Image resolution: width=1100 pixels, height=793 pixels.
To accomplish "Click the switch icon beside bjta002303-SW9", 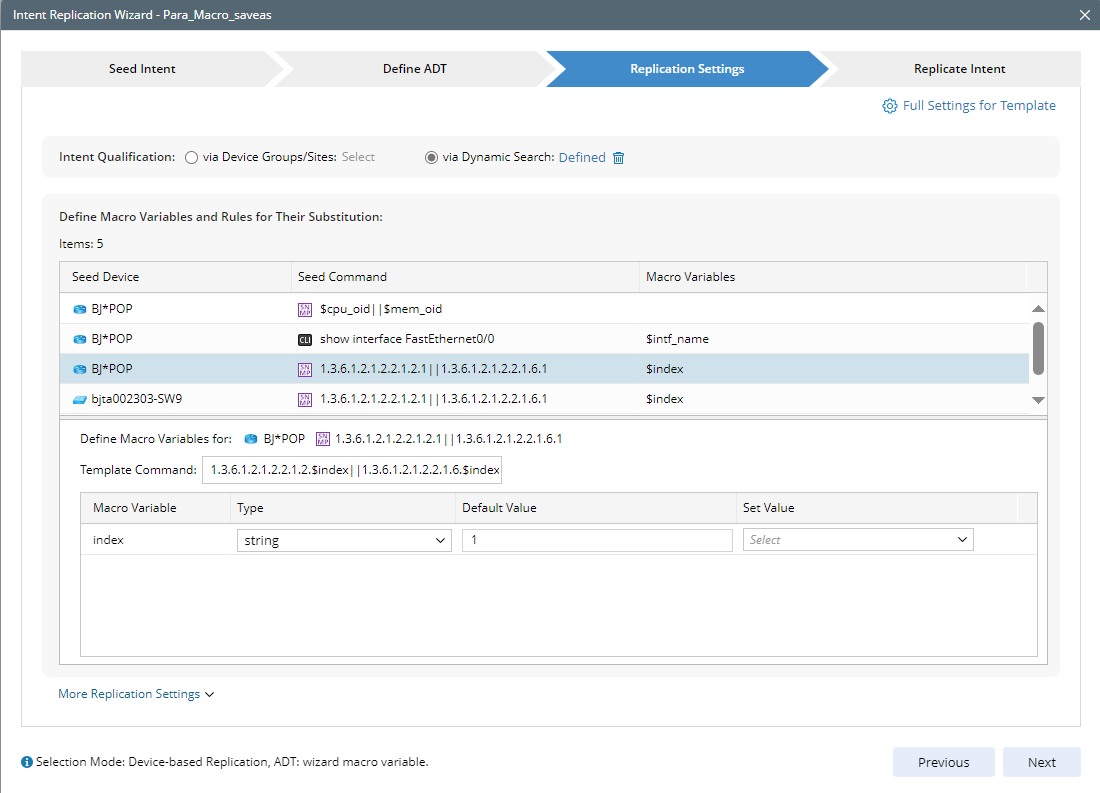I will (80, 399).
